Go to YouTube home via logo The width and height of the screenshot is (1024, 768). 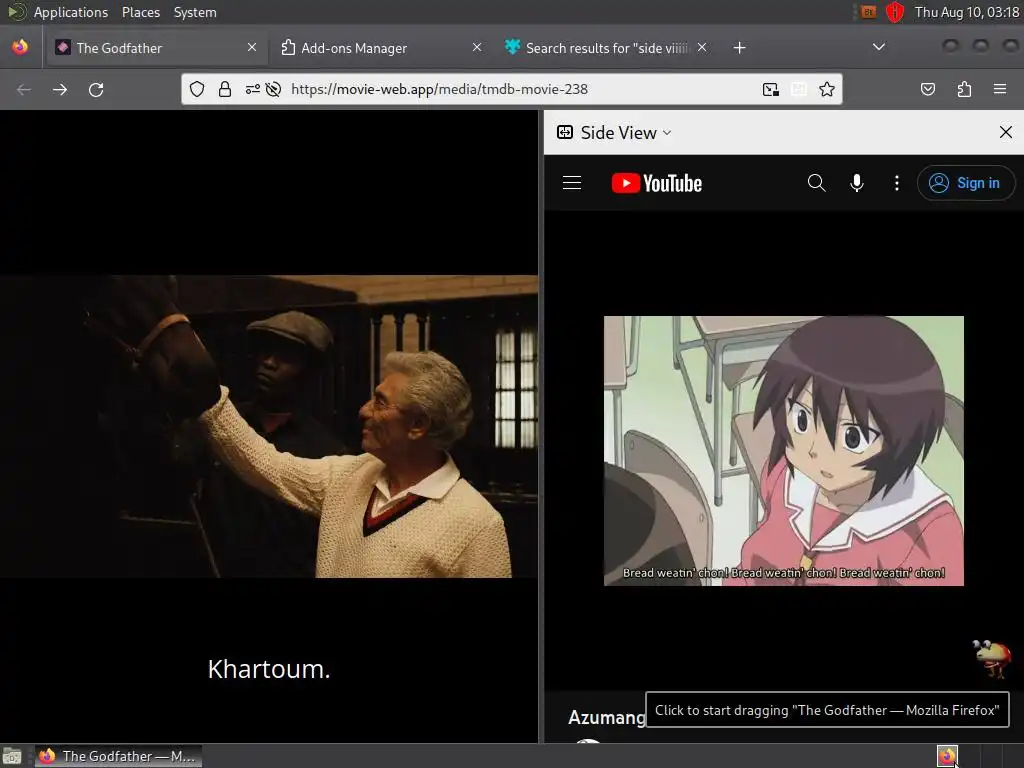coord(656,184)
